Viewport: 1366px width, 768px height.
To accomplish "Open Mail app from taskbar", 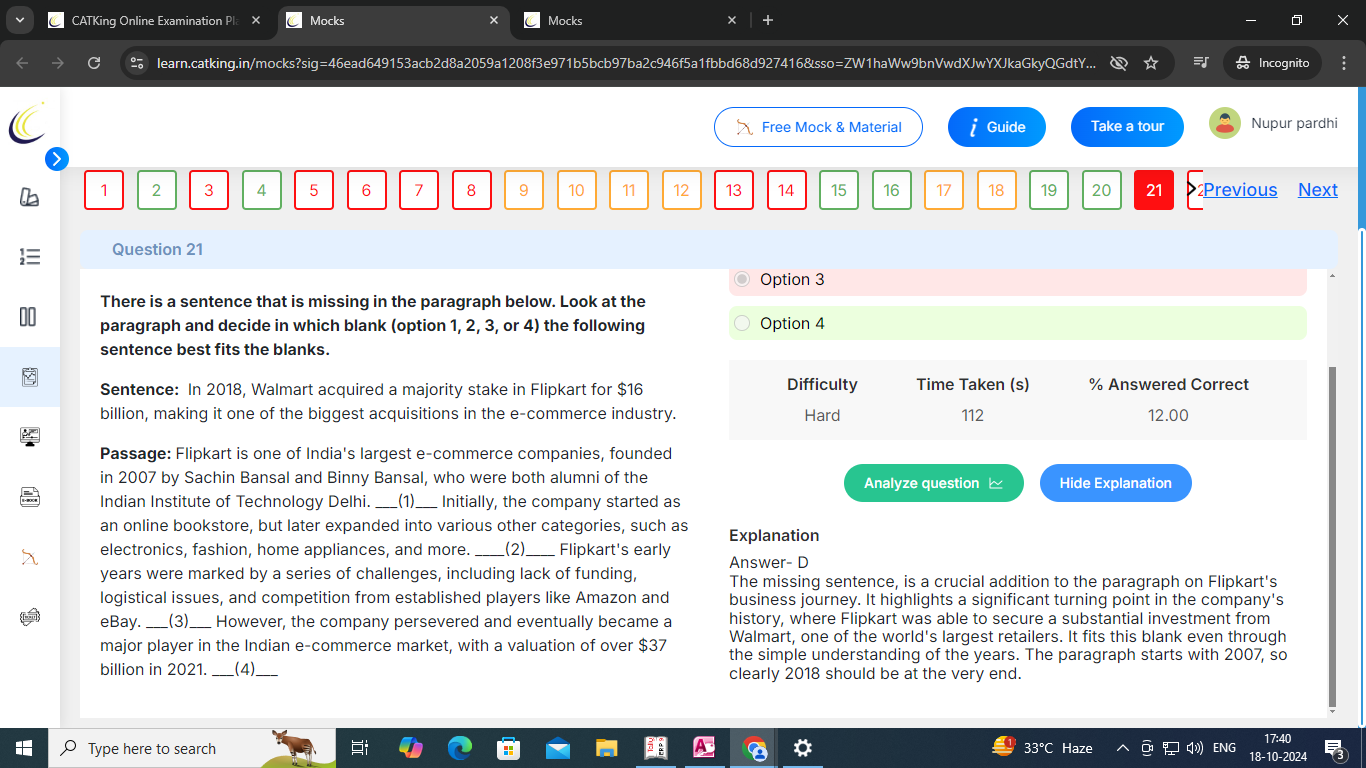I will (558, 748).
